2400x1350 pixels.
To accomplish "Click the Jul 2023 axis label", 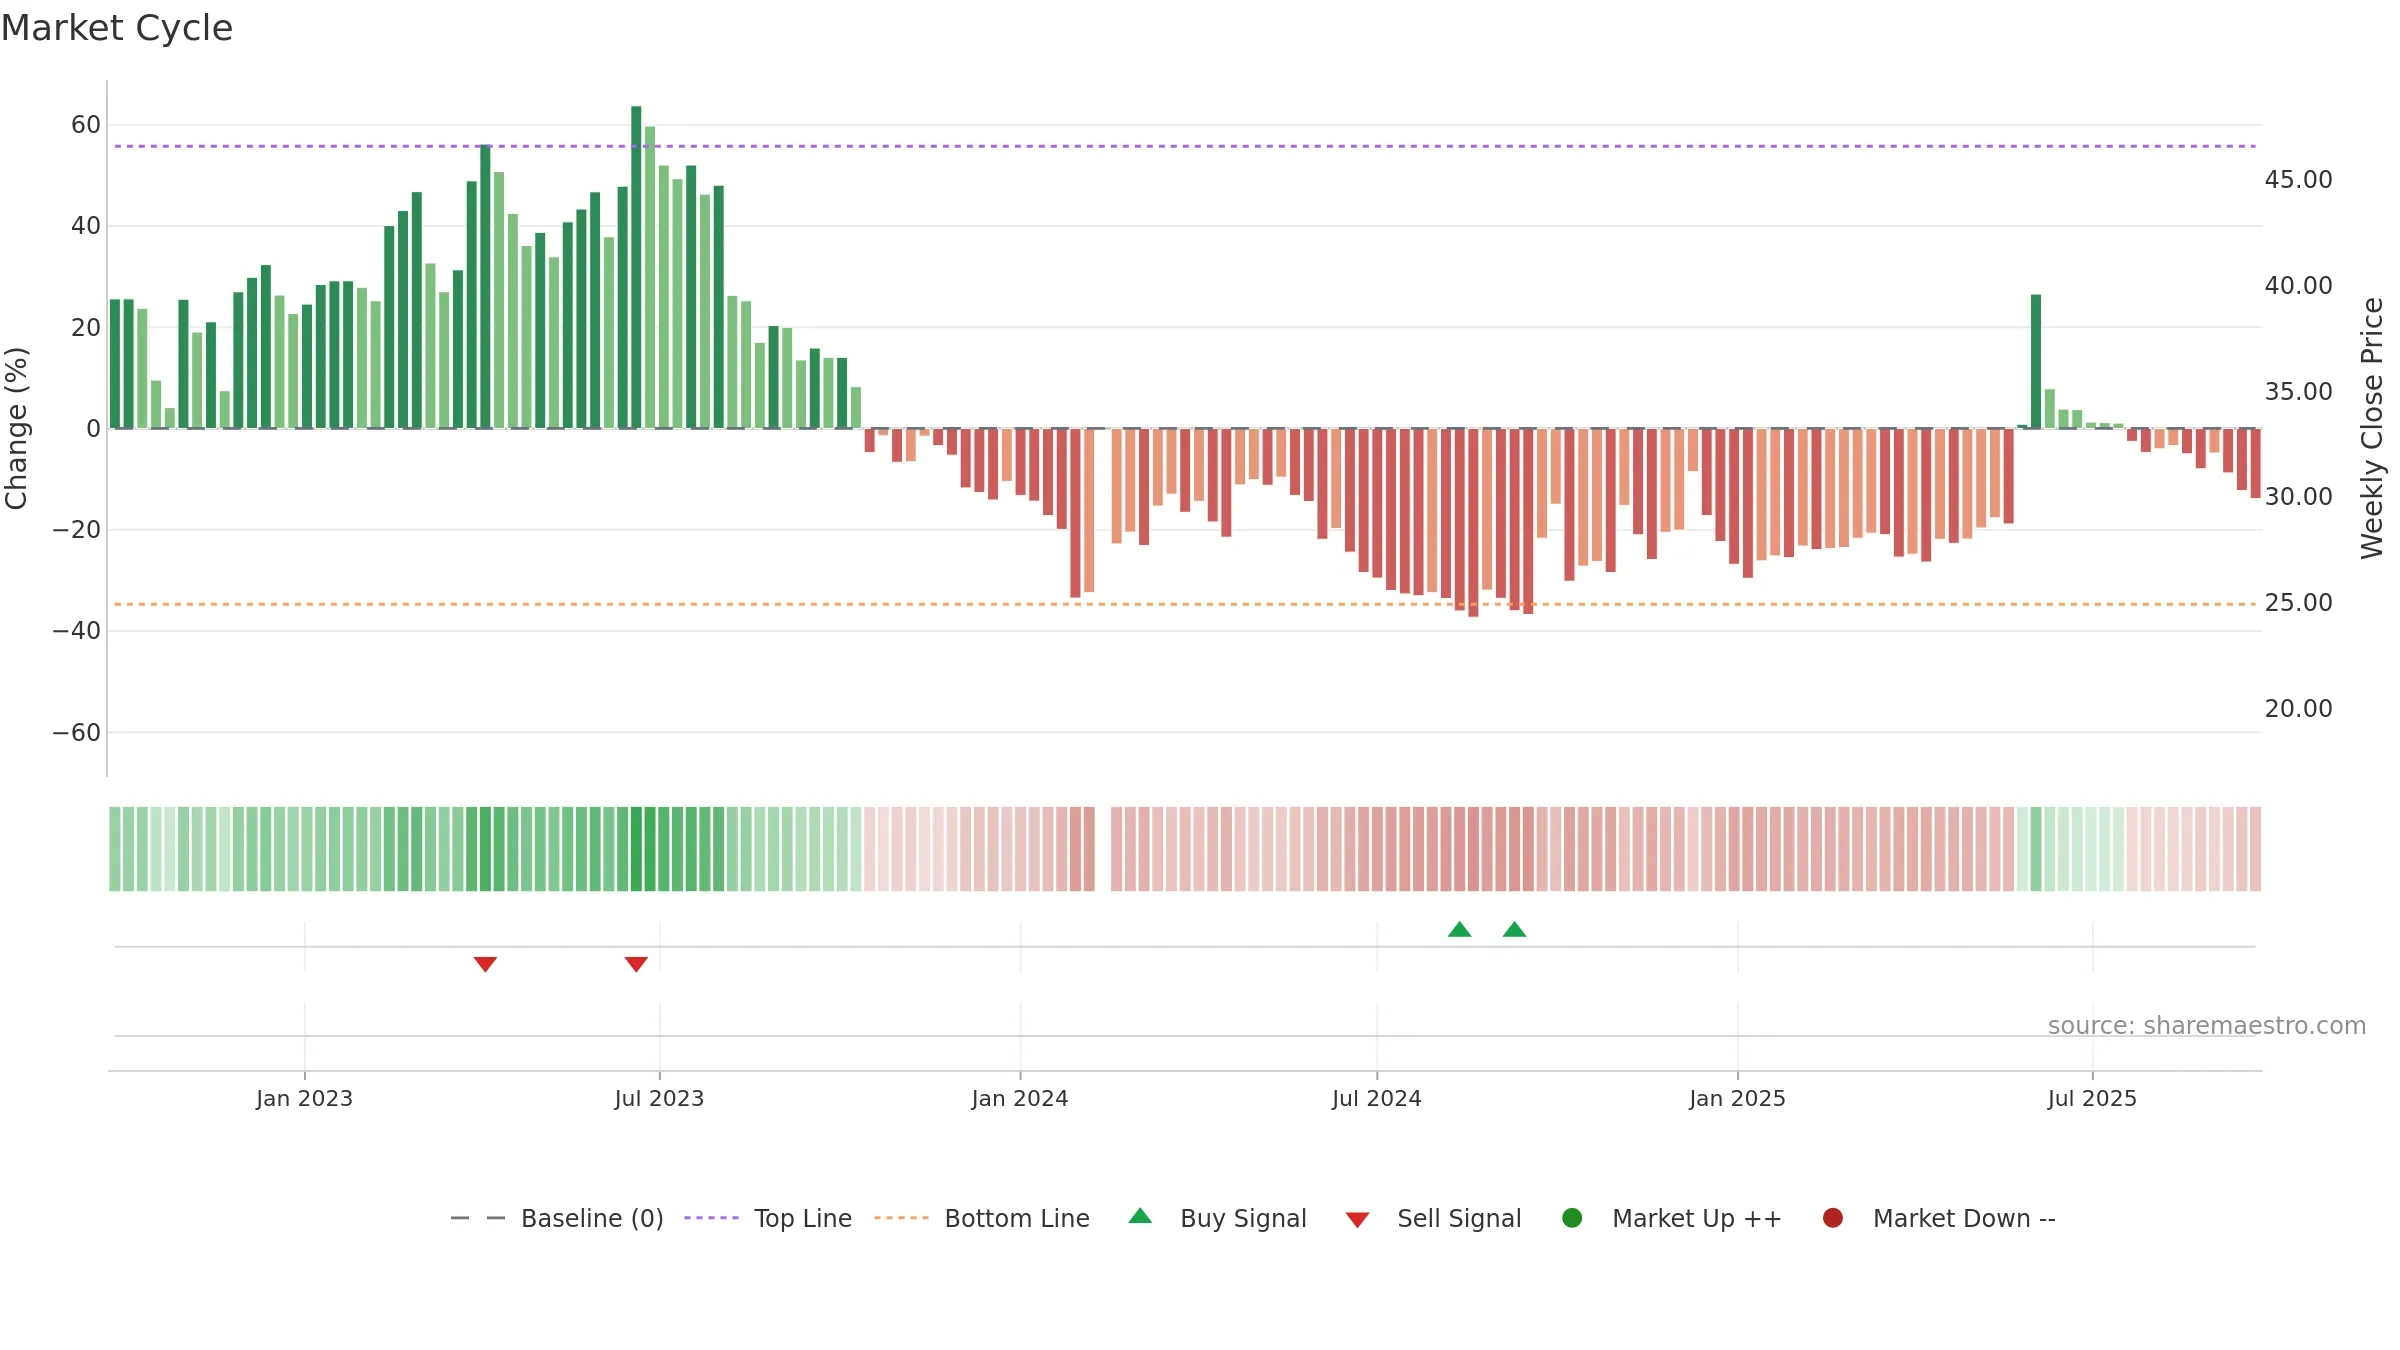I will (x=659, y=1099).
